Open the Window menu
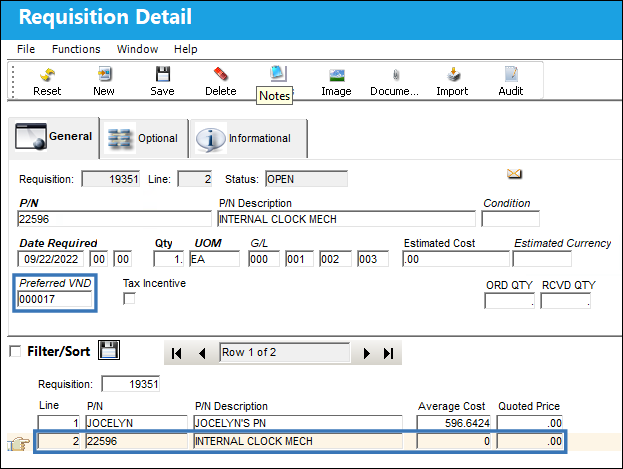 click(x=137, y=49)
